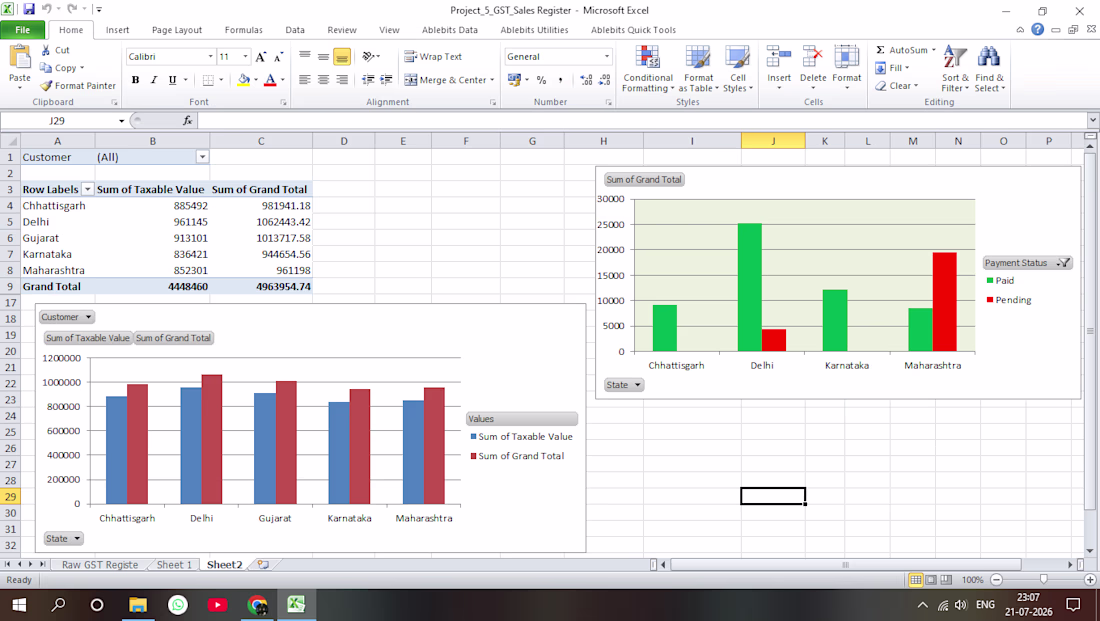
Task: Align text to the left
Action: pyautogui.click(x=304, y=80)
